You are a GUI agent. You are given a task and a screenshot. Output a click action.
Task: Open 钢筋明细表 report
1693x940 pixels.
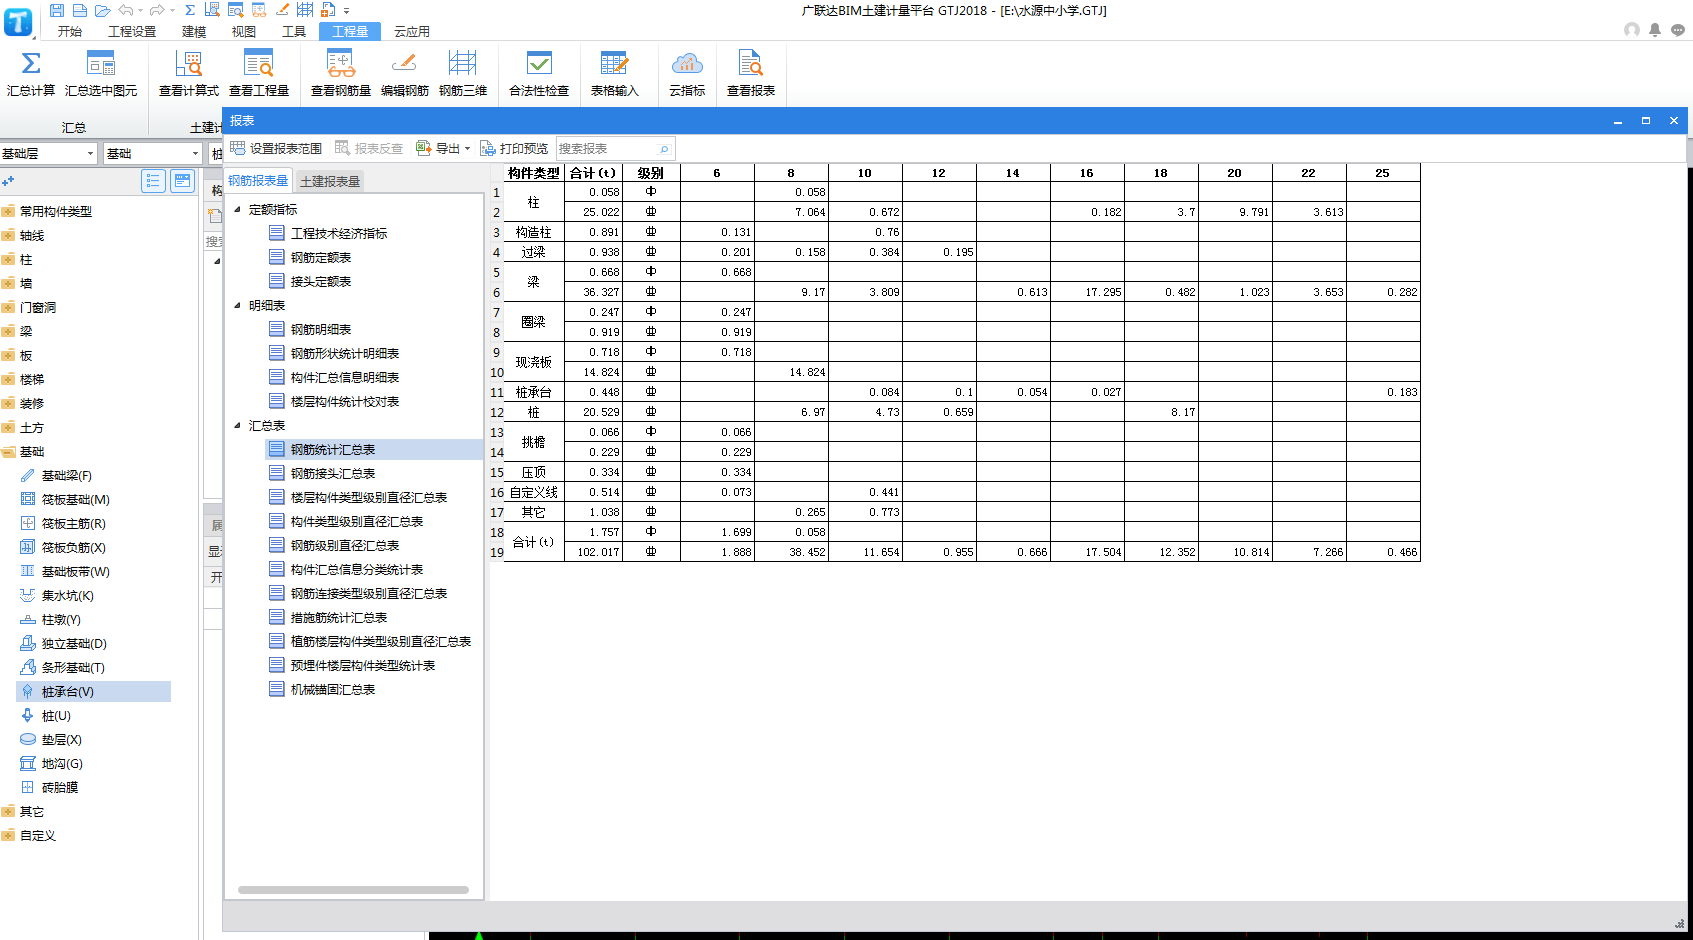(x=321, y=329)
